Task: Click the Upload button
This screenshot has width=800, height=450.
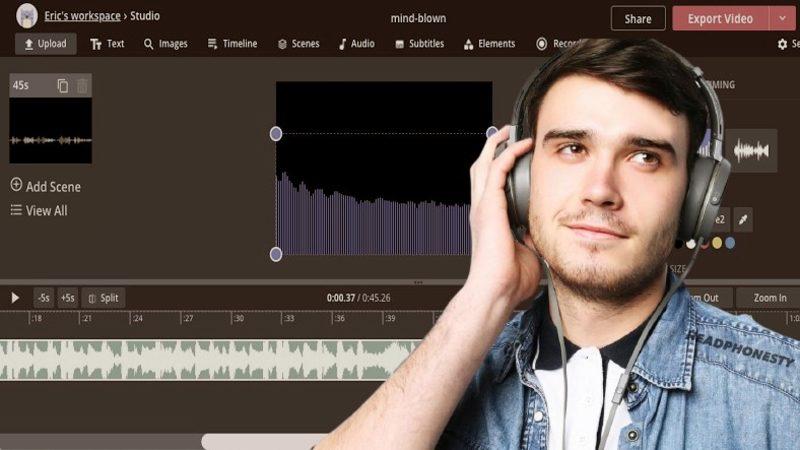Action: (x=45, y=44)
